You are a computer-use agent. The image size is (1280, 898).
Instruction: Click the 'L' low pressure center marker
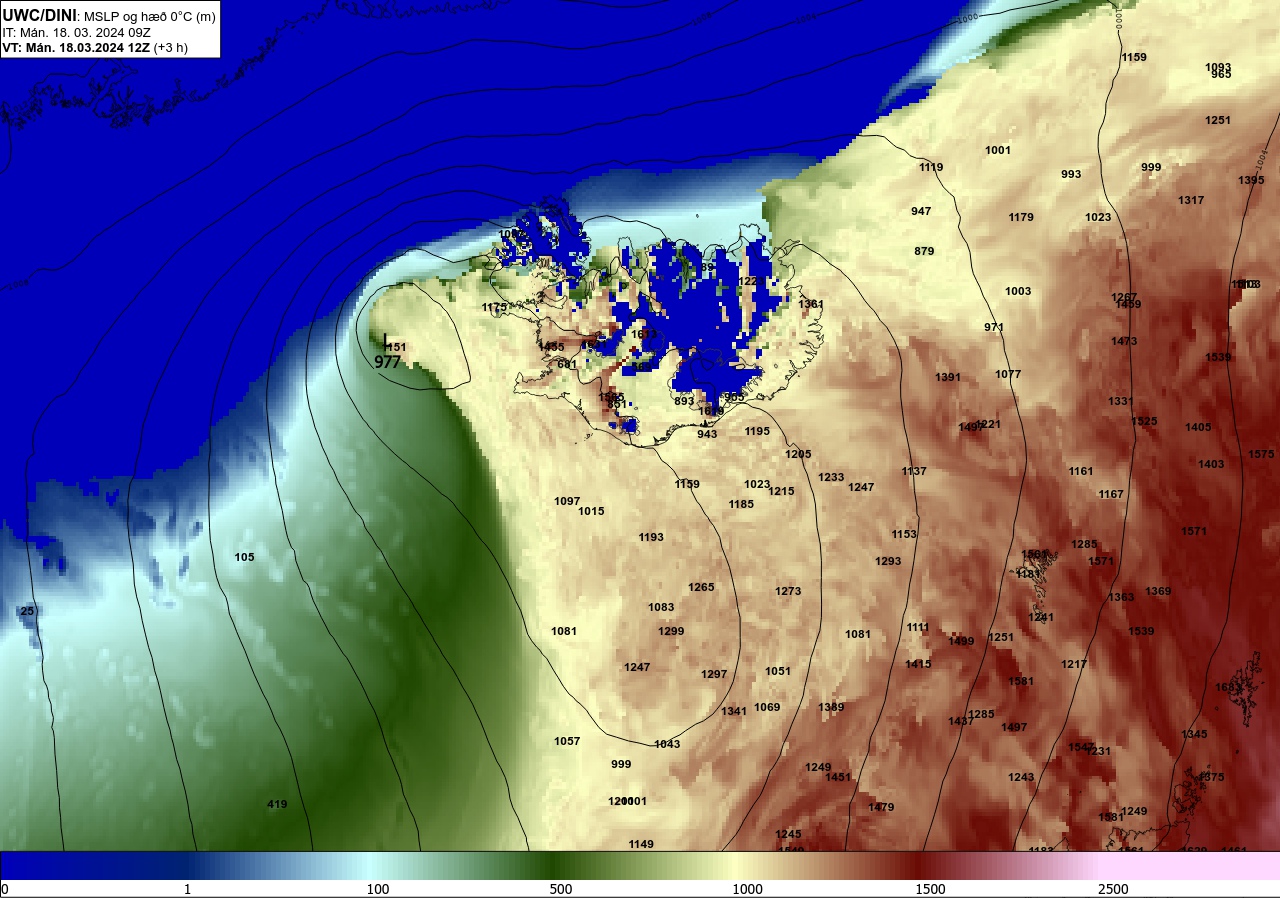click(x=387, y=341)
